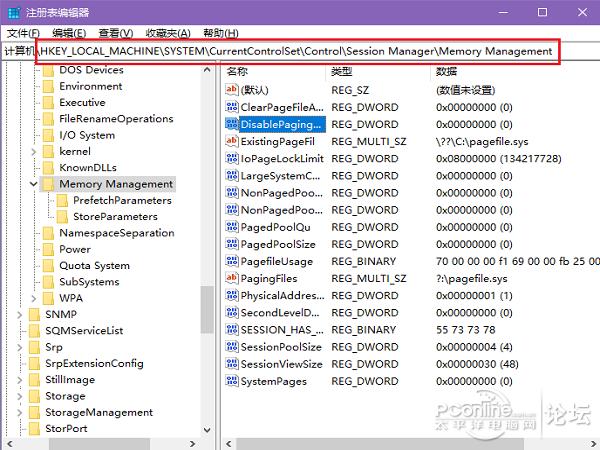Open the 帮助(H) menu
The height and width of the screenshot is (450, 600).
click(221, 33)
